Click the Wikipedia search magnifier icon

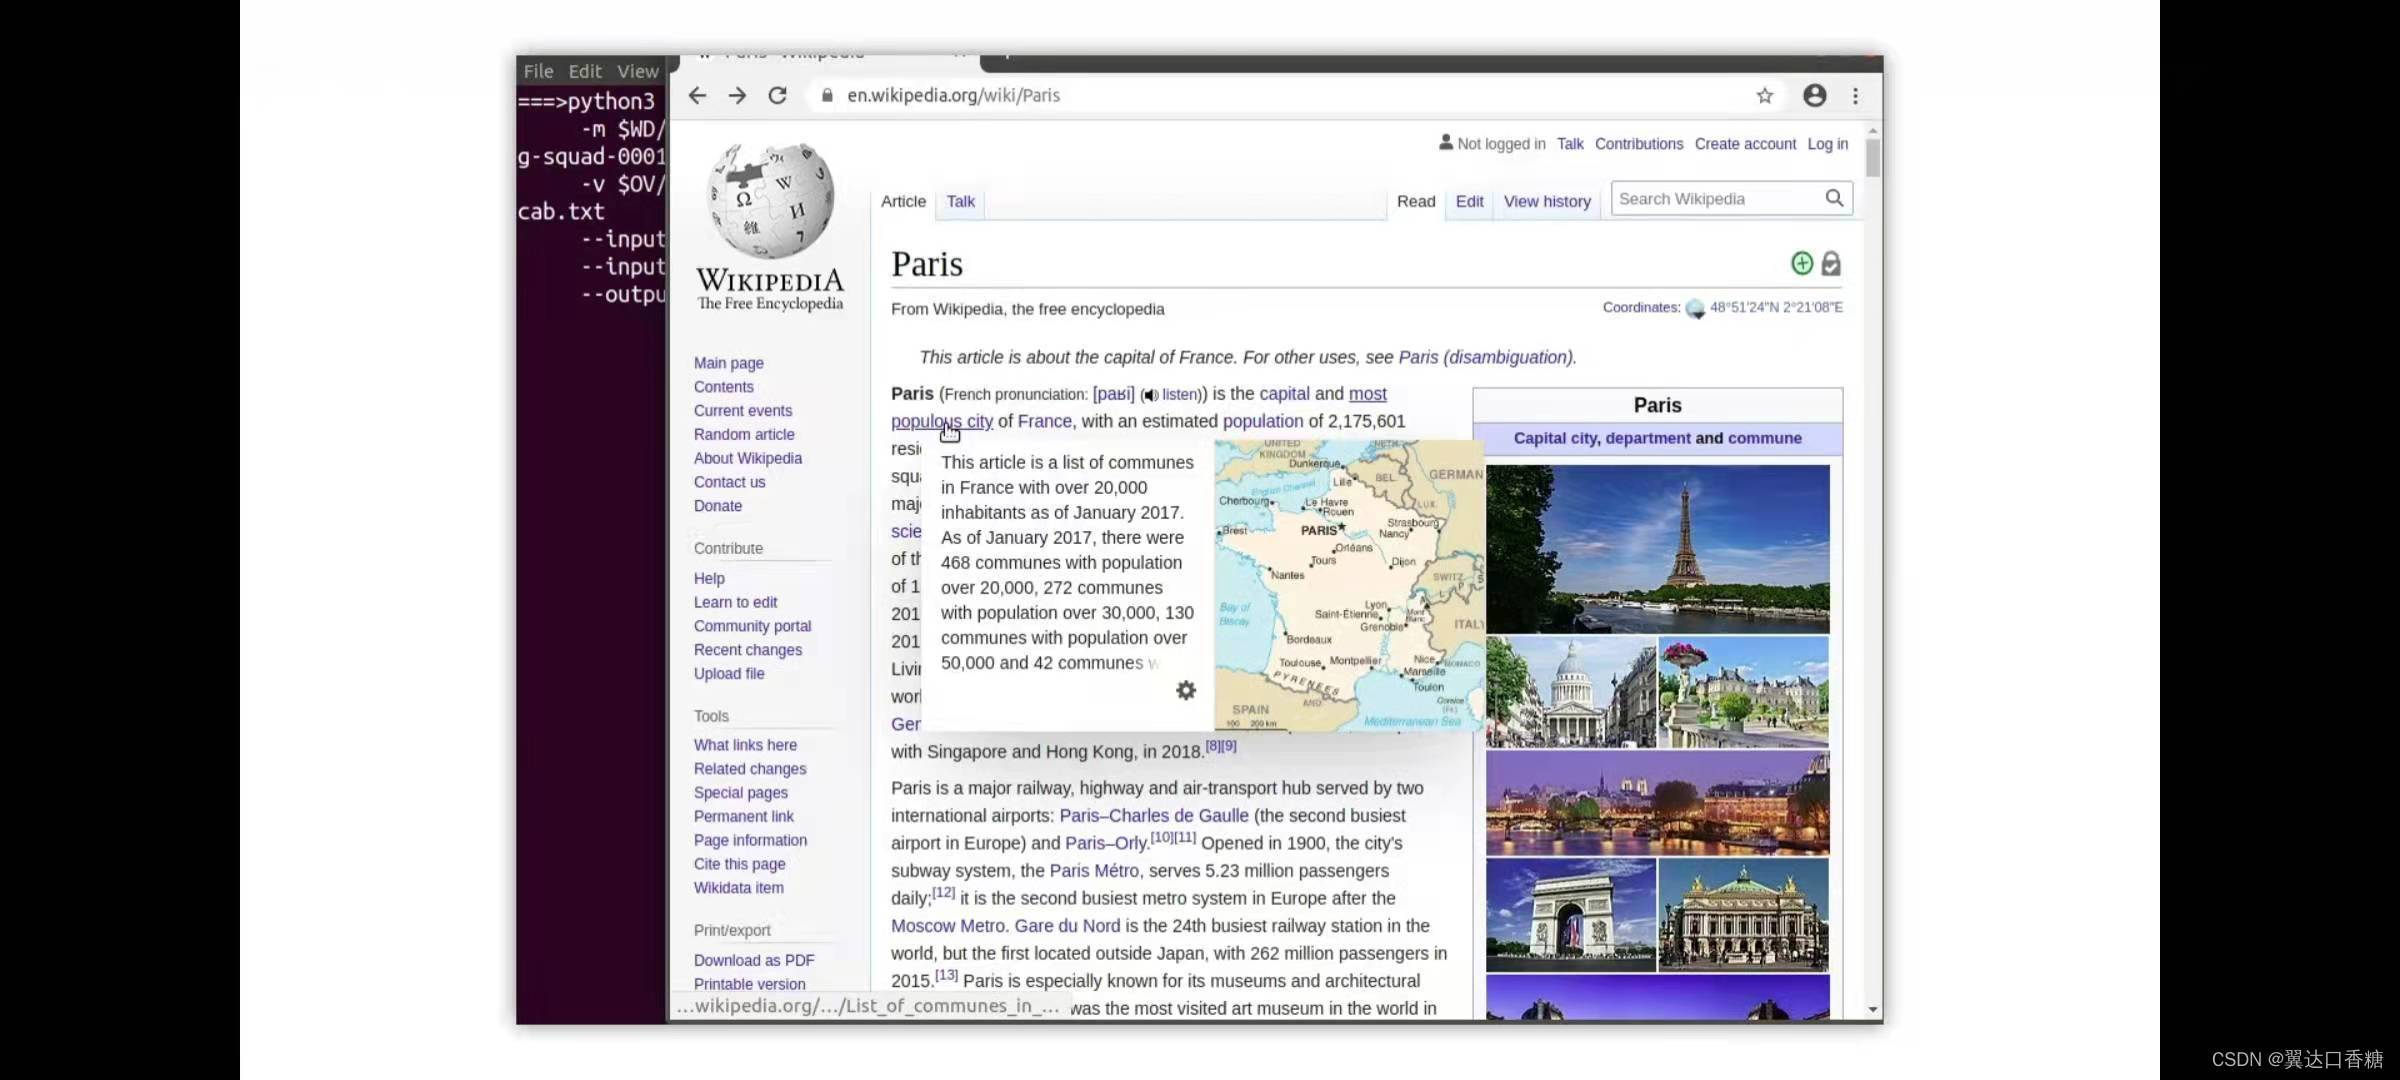pyautogui.click(x=1834, y=198)
